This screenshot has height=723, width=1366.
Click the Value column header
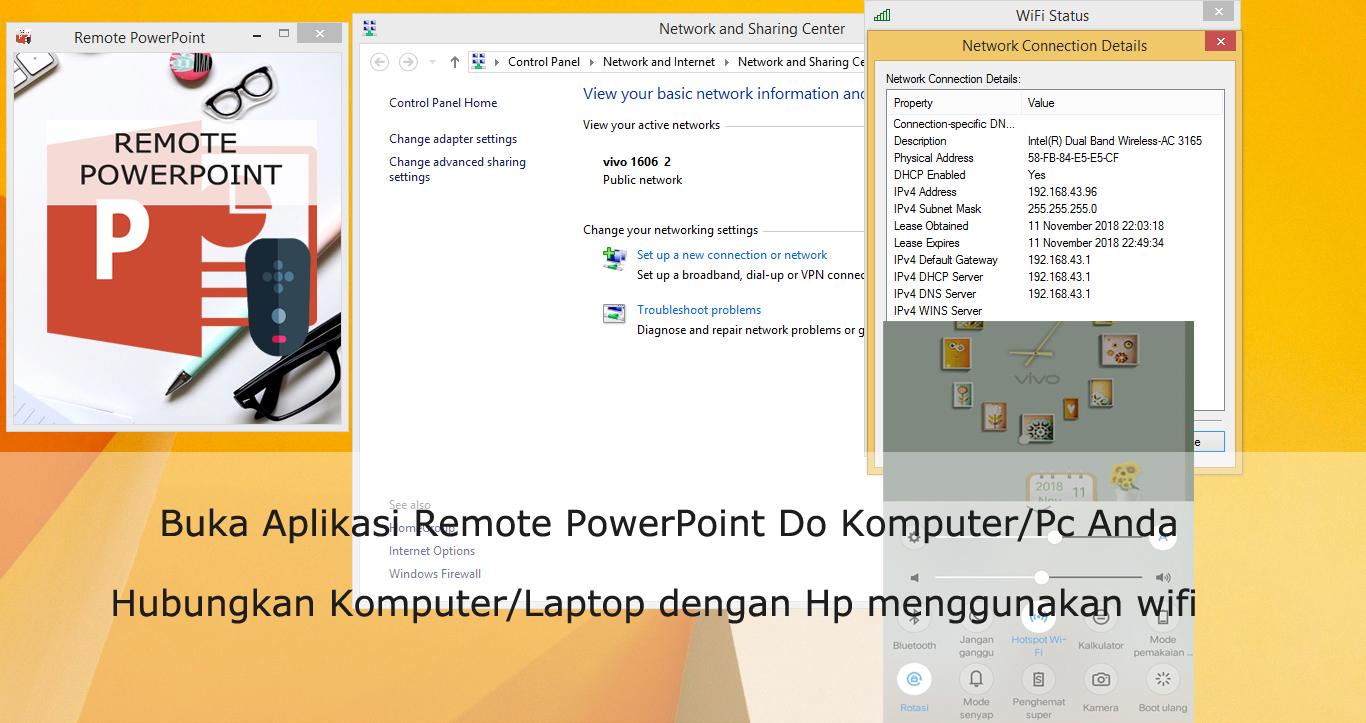click(1122, 103)
